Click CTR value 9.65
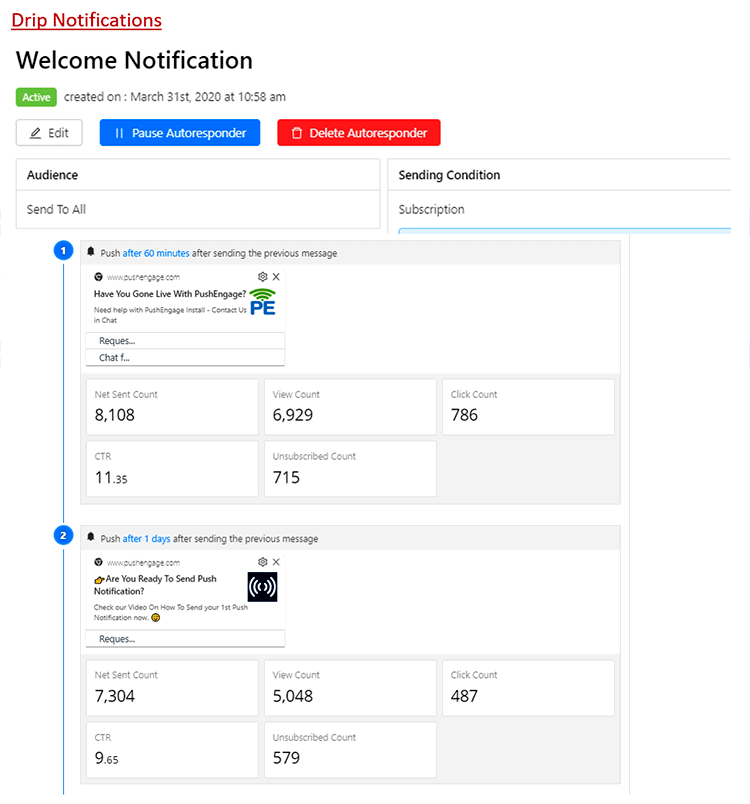750x804 pixels. 107,758
